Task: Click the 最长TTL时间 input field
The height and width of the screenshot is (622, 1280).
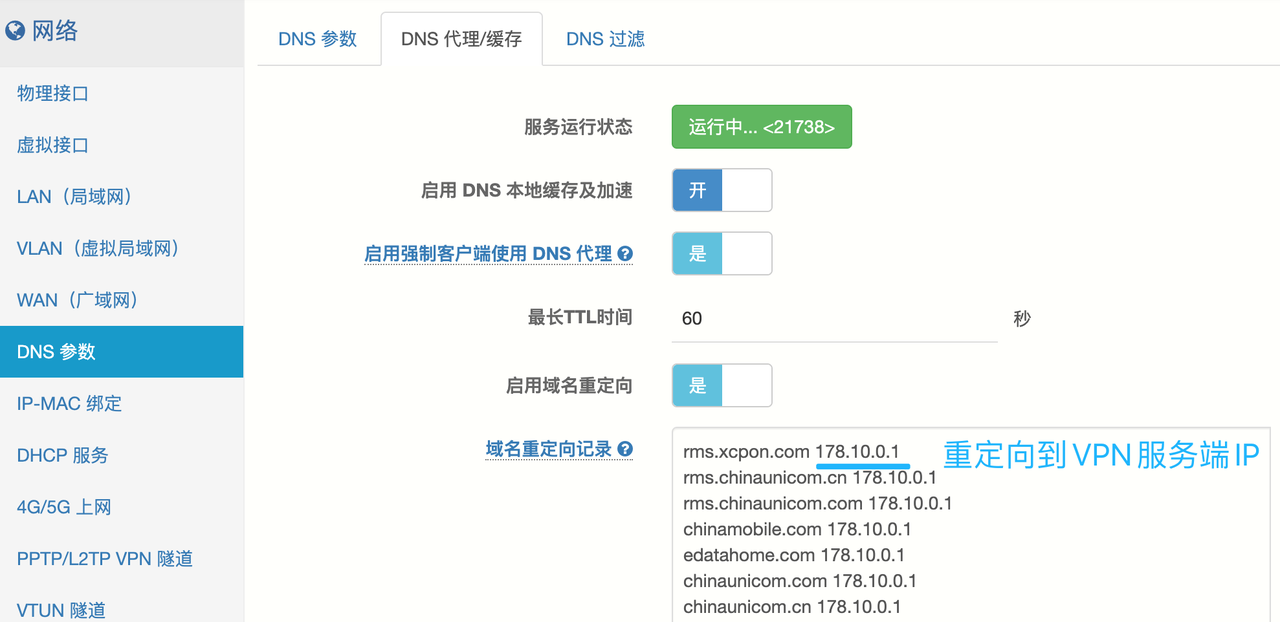Action: 834,318
